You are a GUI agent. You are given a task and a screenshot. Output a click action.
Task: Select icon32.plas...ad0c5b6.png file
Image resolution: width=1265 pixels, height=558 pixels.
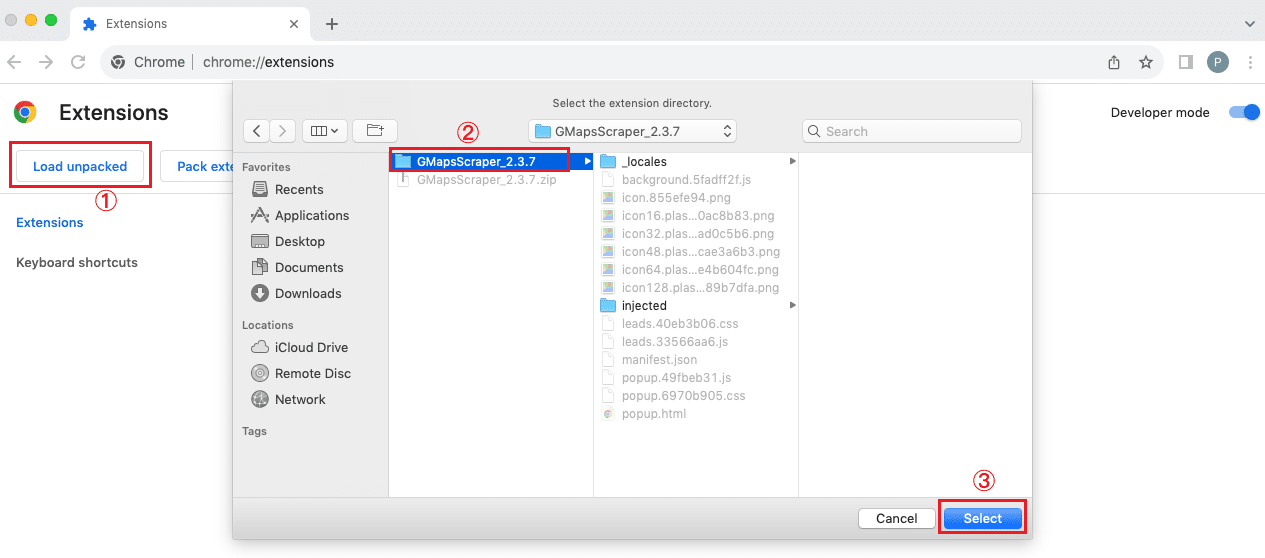[696, 233]
